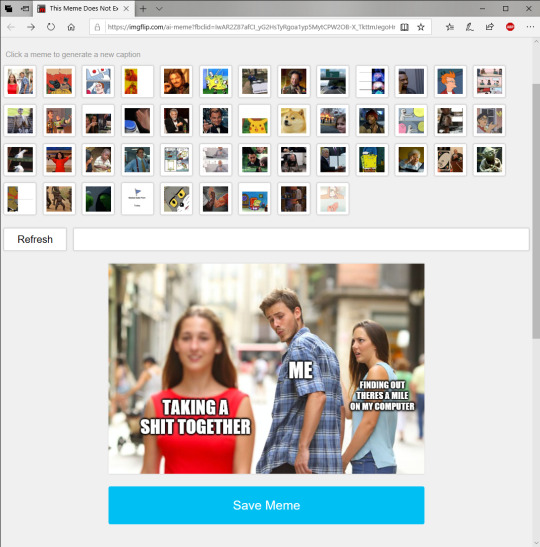Select the Boardroom Meeting comic thumbnail

pos(489,81)
